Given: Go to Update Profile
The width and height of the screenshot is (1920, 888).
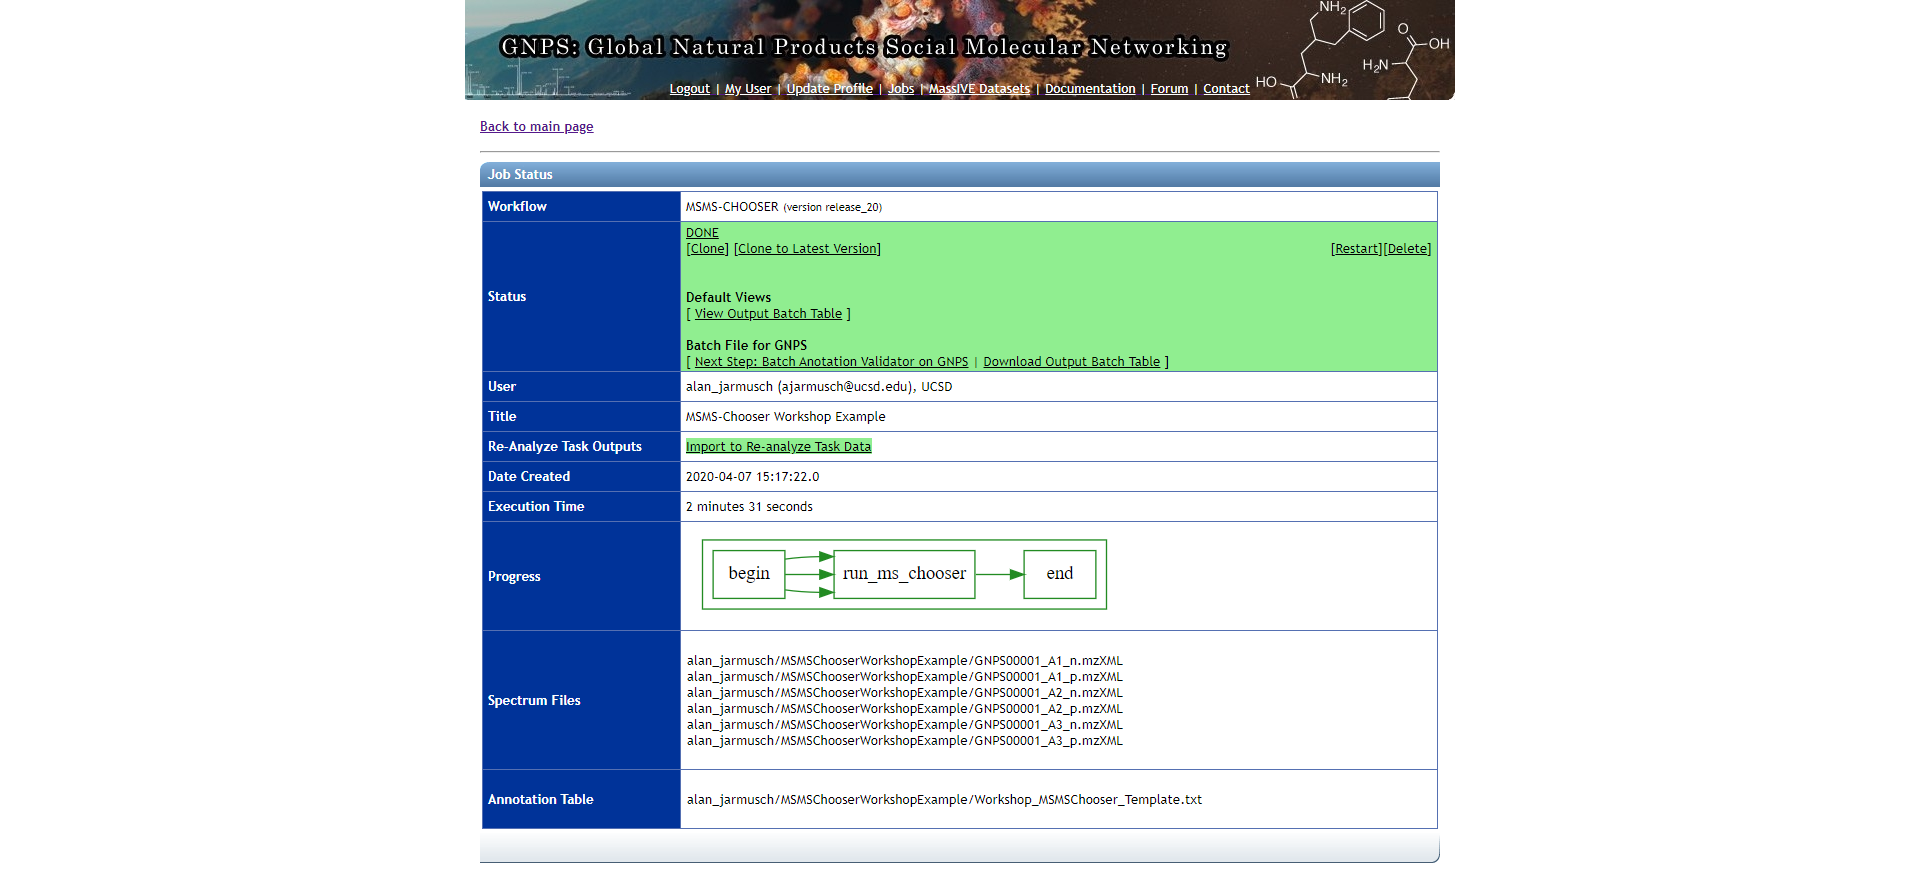Looking at the screenshot, I should pos(829,89).
